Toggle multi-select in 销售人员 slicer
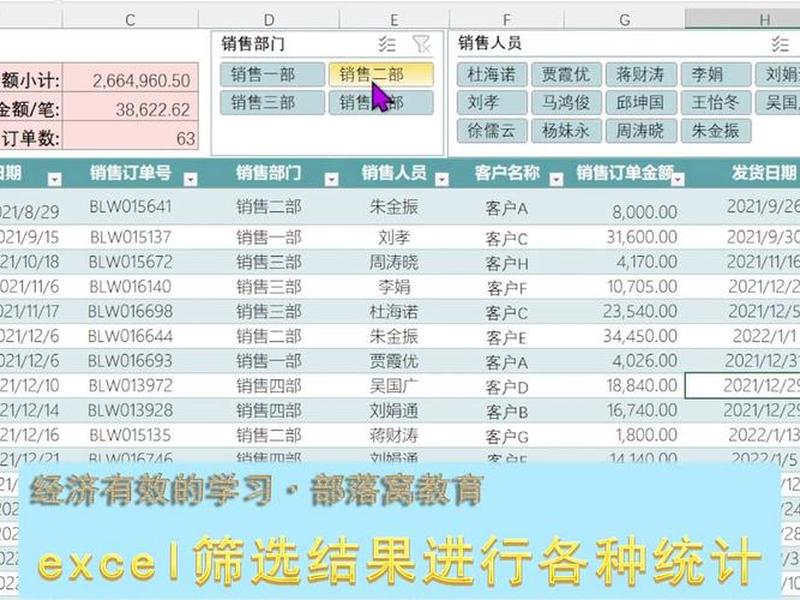 (780, 44)
